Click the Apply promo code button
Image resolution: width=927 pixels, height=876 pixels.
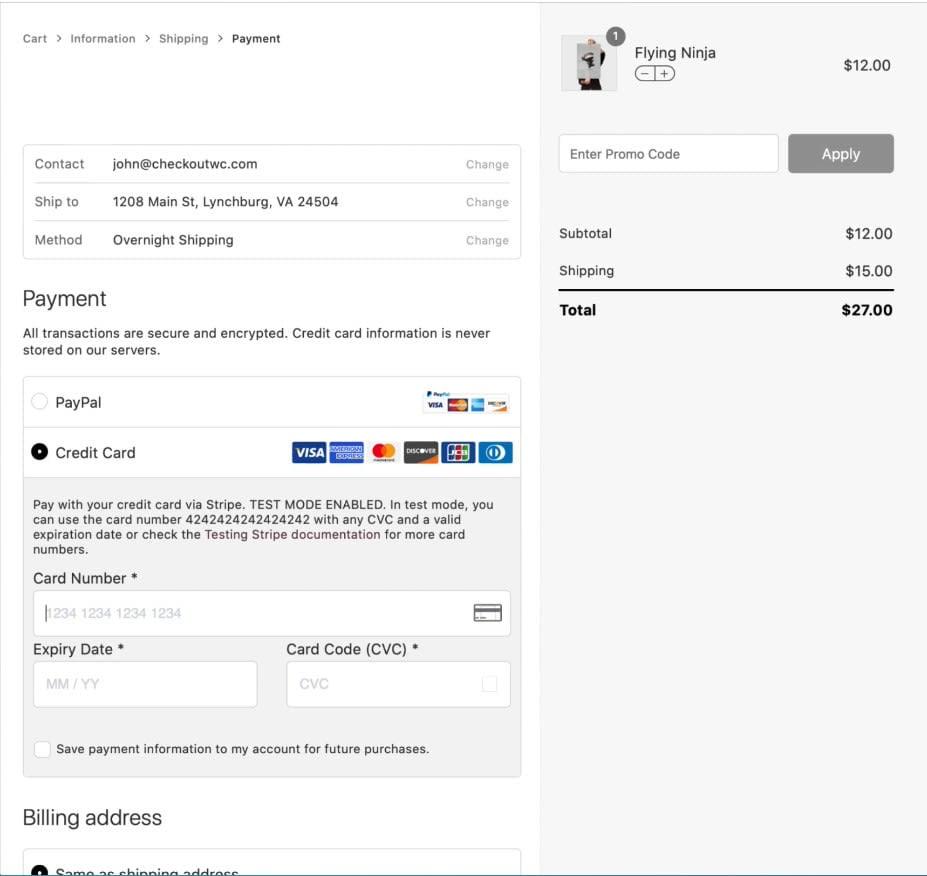coord(840,153)
